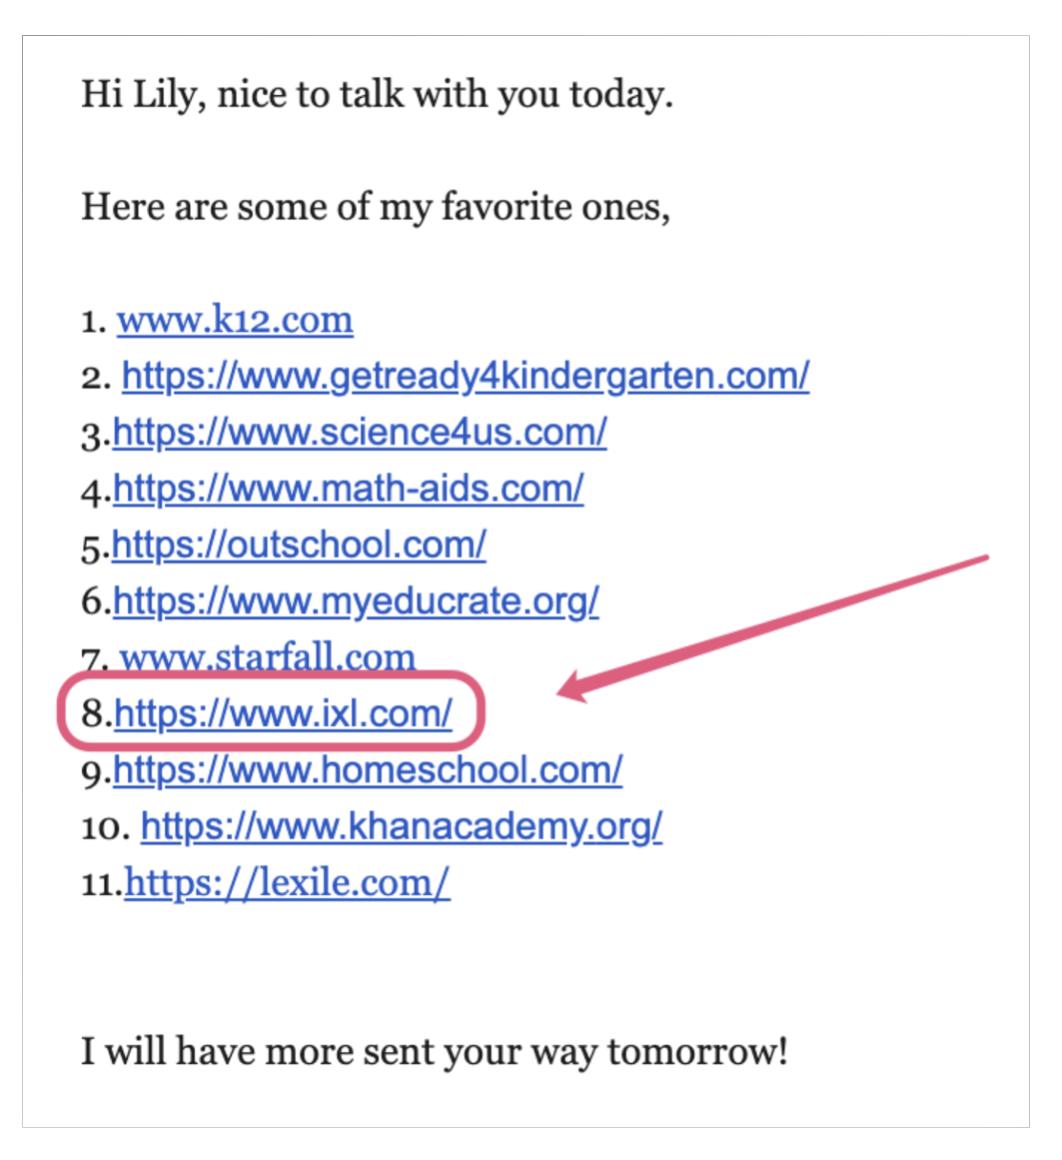Click the "Hi Lily" greeting line
Image resolution: width=1062 pixels, height=1160 pixels.
pyautogui.click(x=377, y=95)
